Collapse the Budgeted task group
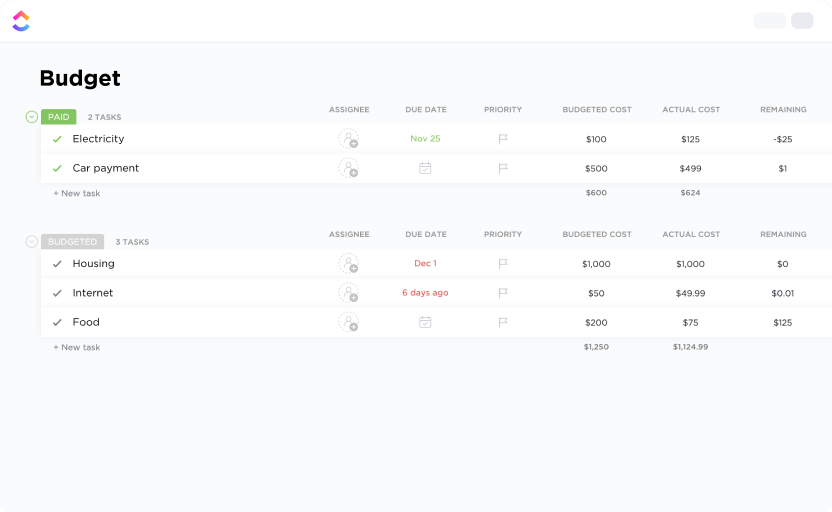The height and width of the screenshot is (512, 832). point(31,242)
